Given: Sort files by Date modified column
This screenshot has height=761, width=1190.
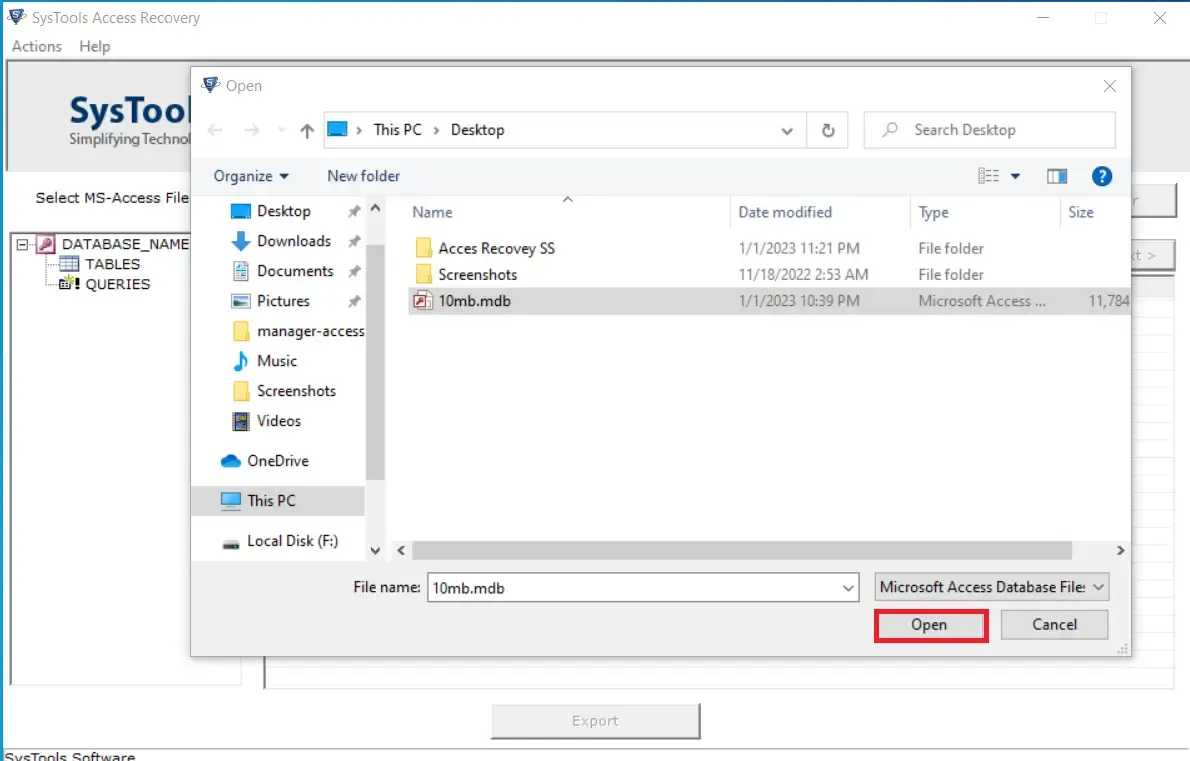Looking at the screenshot, I should click(x=785, y=212).
